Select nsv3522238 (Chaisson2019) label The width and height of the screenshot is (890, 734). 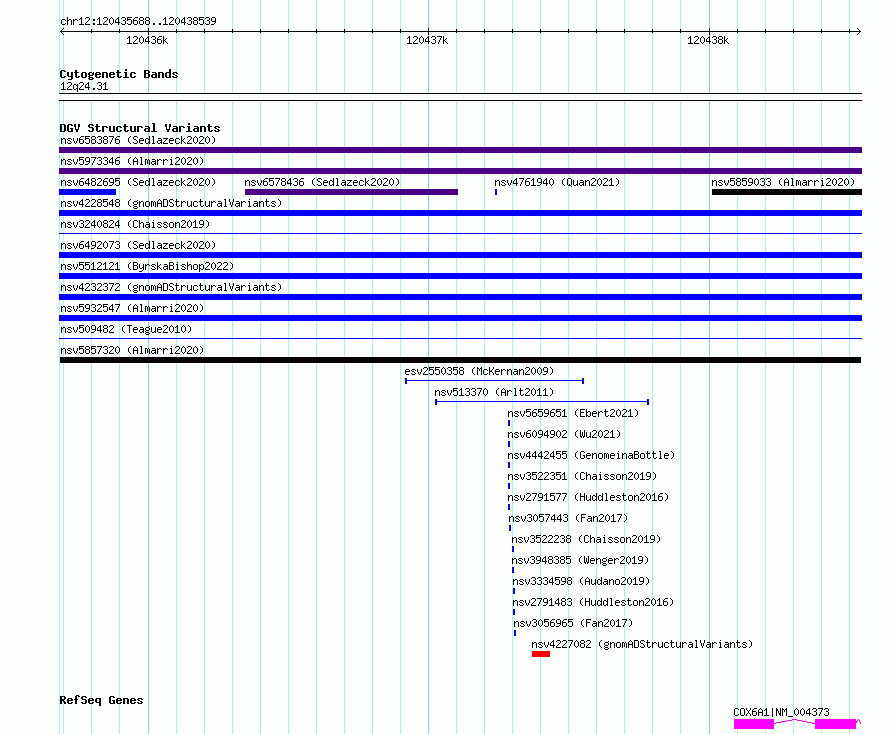coord(586,539)
